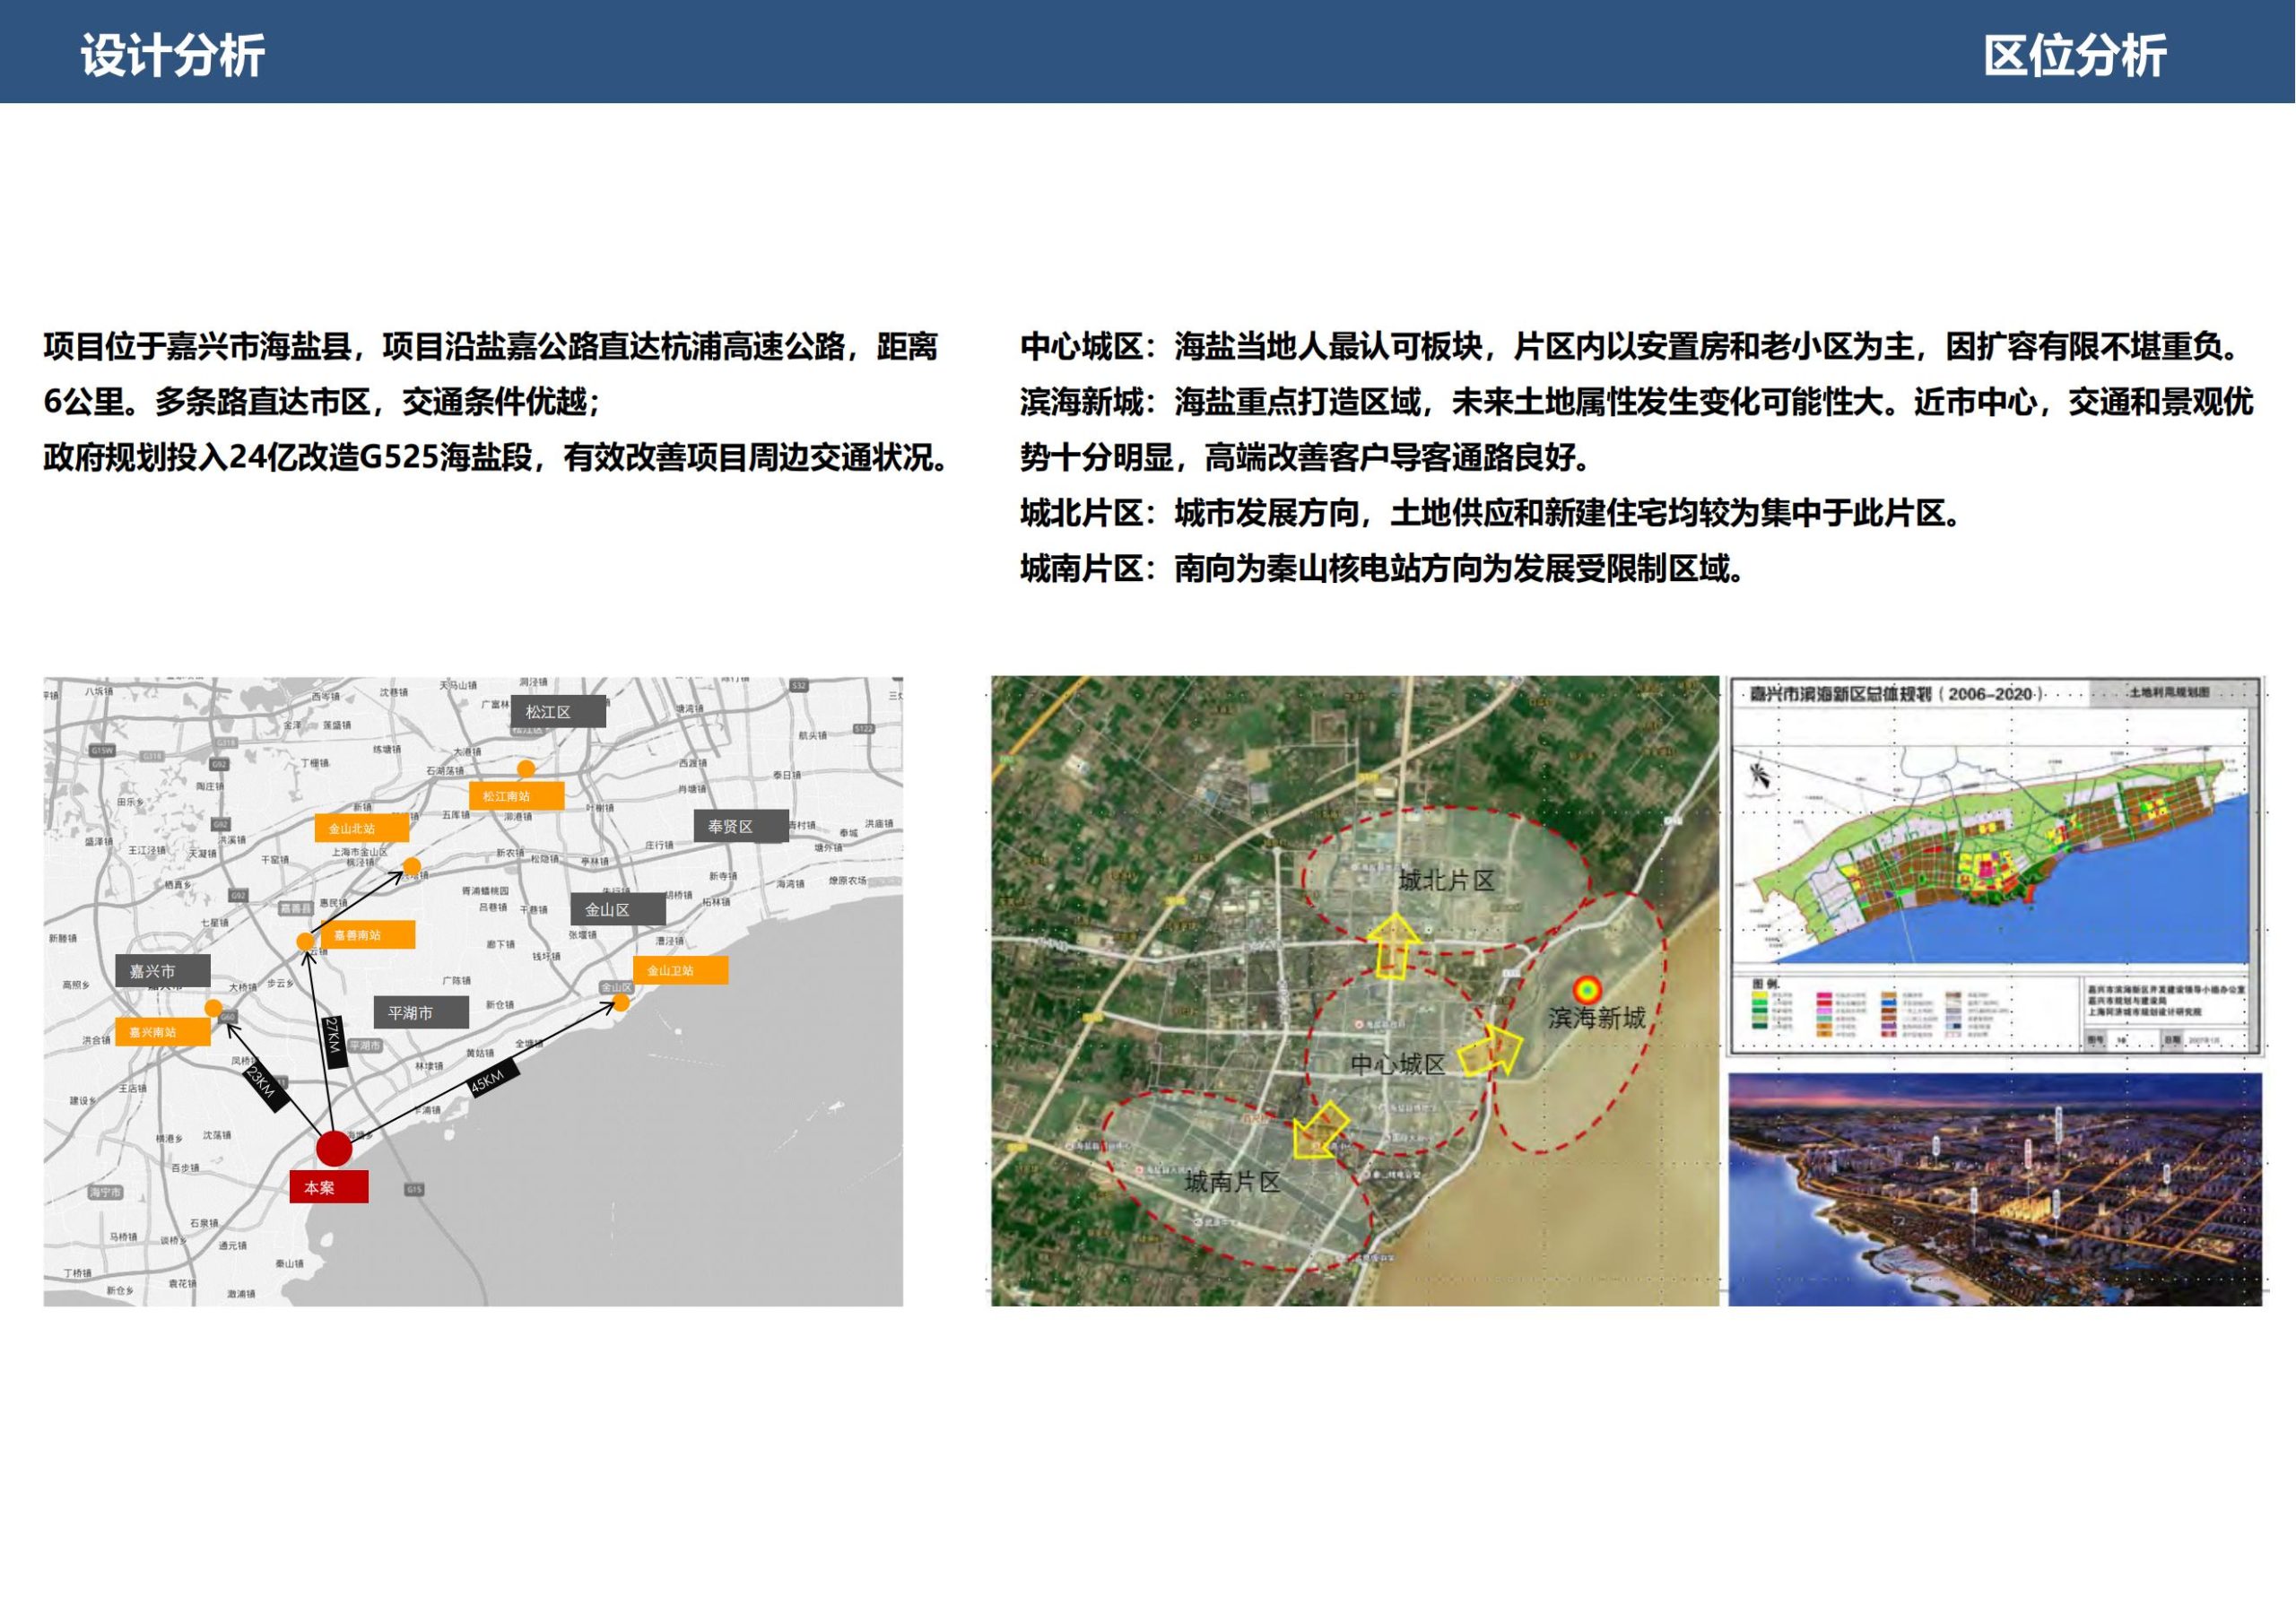Click 滨海新城 label on satellite map
Viewport: 2296px width, 1623px height.
click(x=1597, y=1019)
